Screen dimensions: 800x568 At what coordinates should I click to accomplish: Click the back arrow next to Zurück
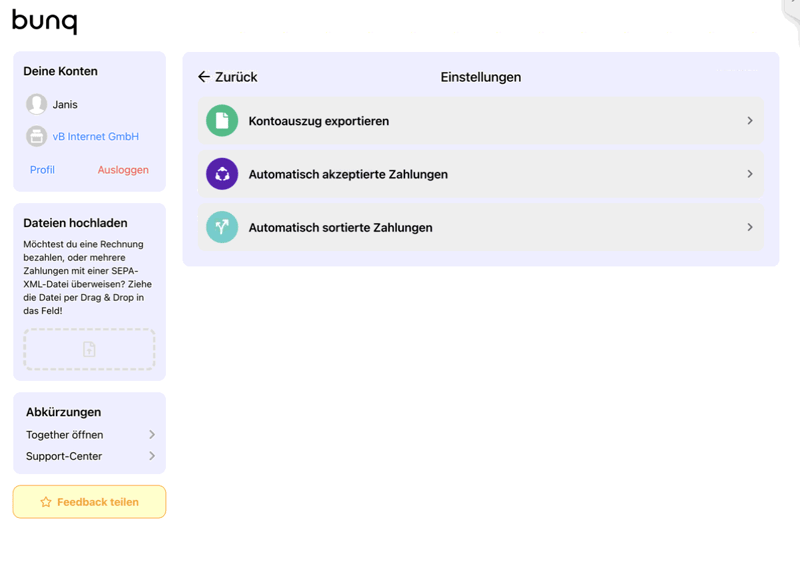tap(204, 77)
